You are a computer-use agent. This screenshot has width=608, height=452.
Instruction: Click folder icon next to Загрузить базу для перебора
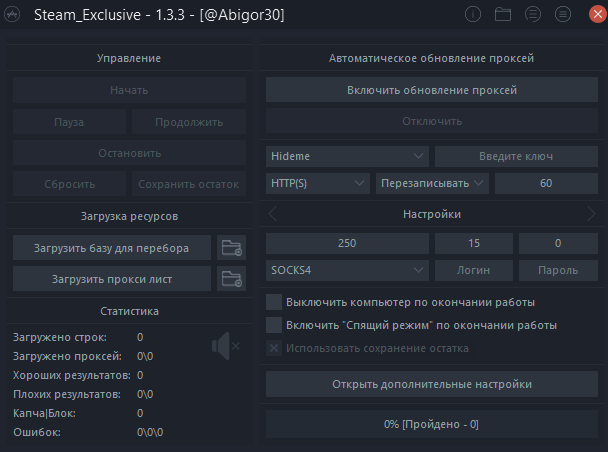231,248
